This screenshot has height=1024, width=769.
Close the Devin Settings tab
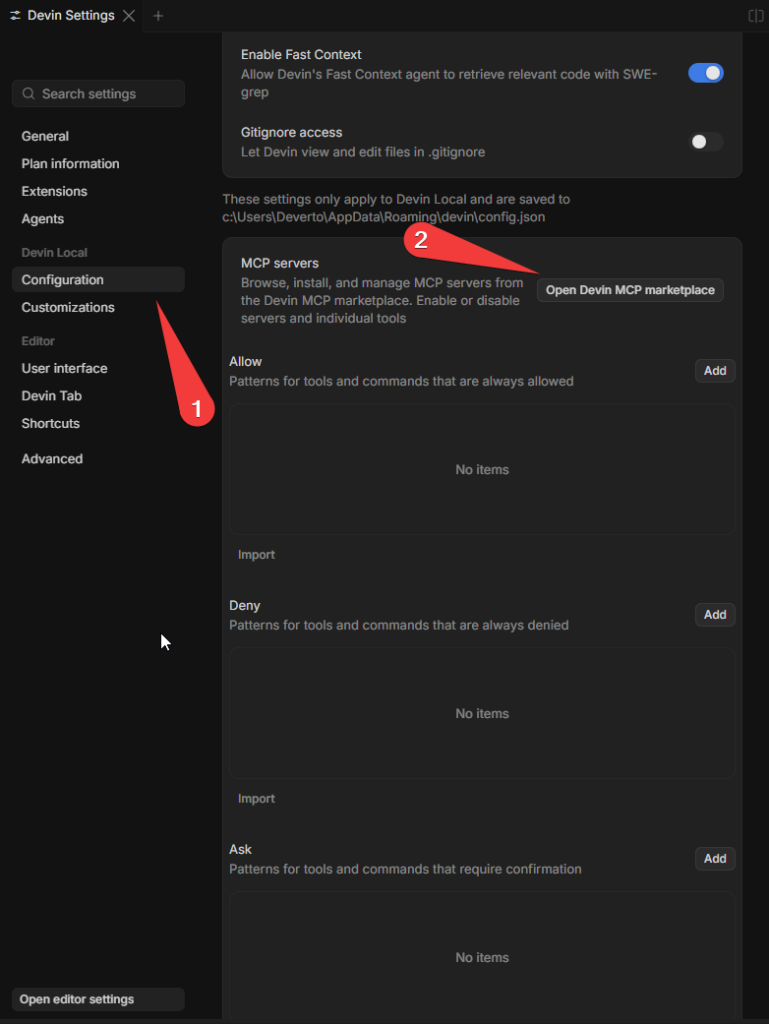[129, 16]
